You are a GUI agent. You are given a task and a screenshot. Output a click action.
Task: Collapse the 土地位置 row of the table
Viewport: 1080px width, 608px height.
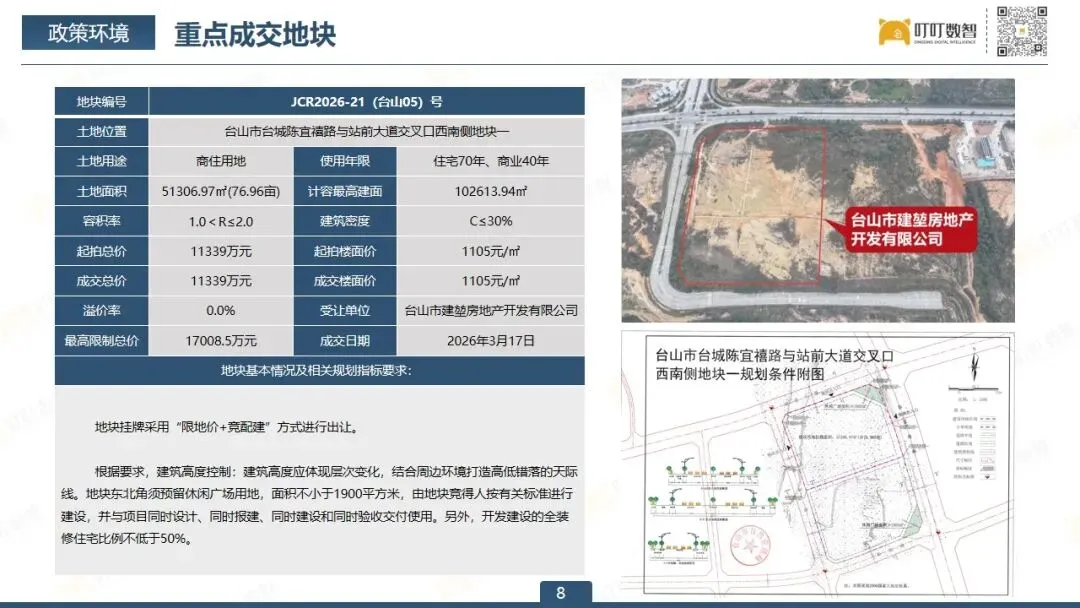pos(102,130)
